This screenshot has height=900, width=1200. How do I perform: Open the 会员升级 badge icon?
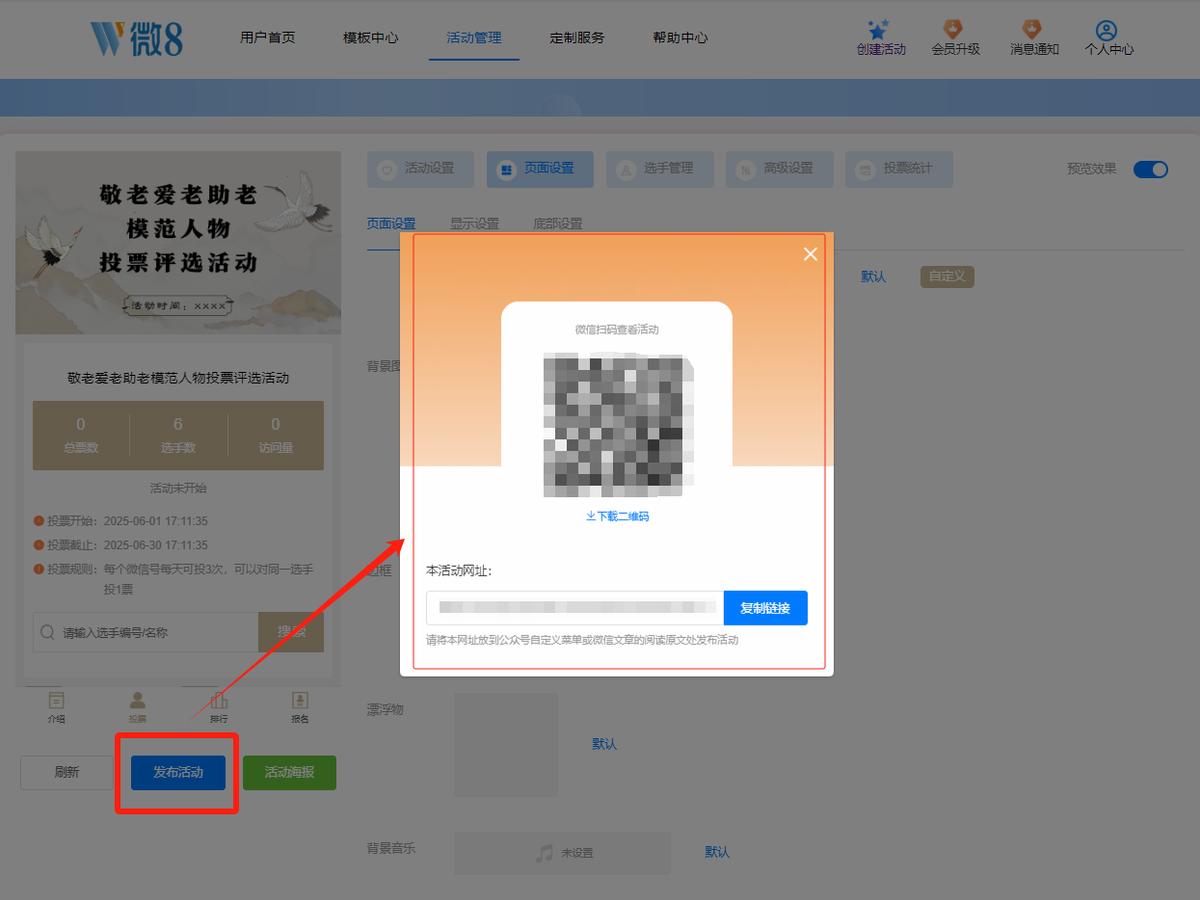(x=955, y=29)
